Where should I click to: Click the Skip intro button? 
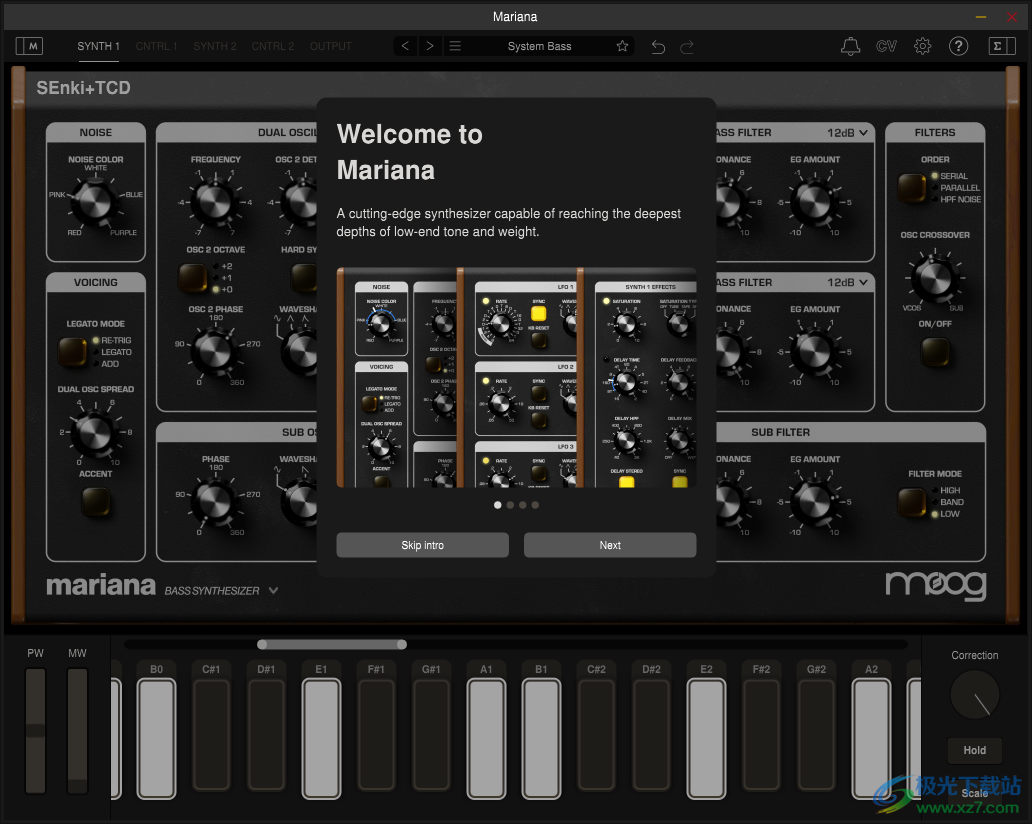[422, 545]
